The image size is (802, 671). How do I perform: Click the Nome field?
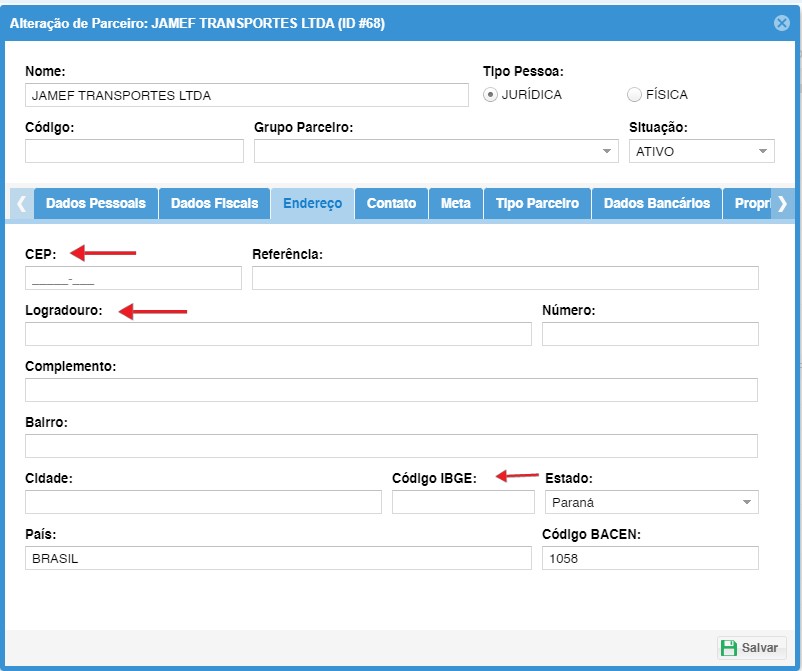(x=246, y=95)
